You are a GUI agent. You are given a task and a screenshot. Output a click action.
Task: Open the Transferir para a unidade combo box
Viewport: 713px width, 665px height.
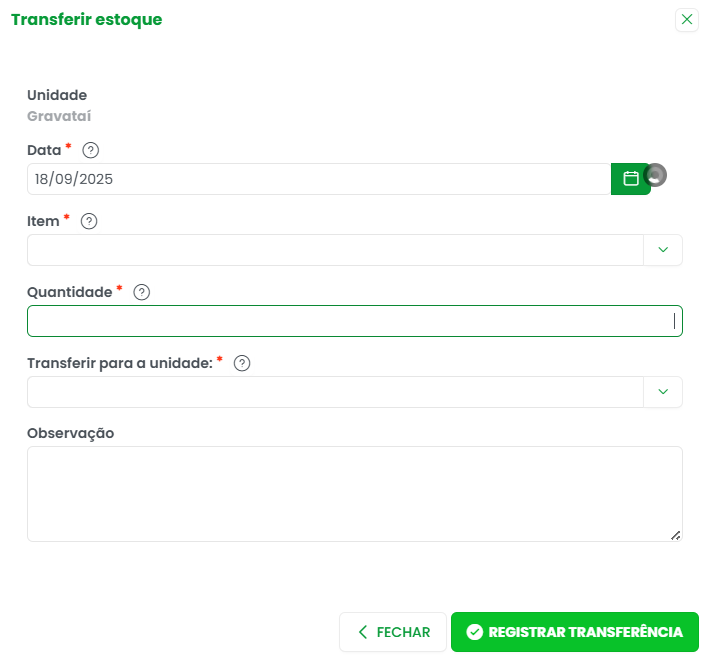335,392
